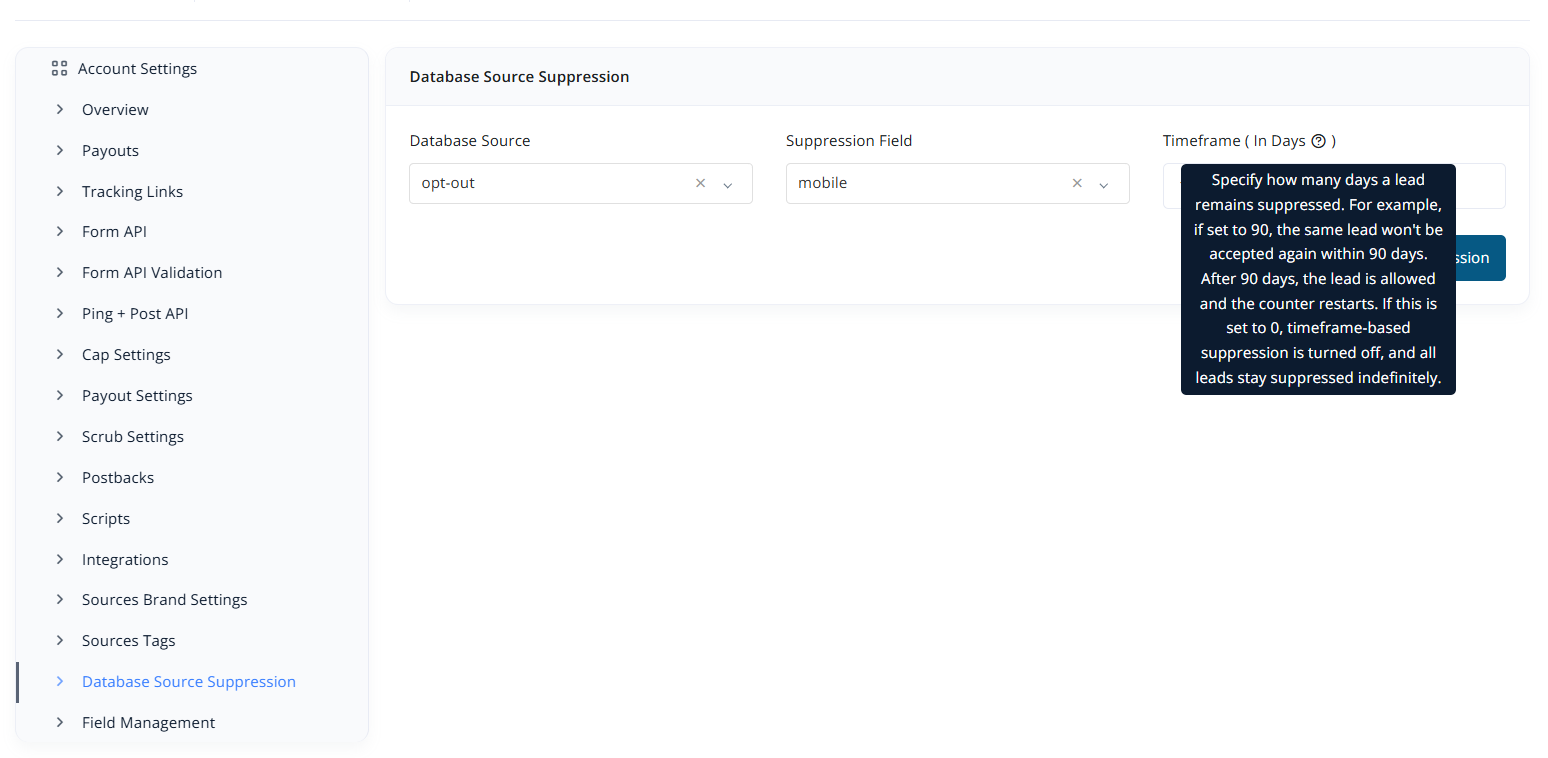Expand the chevron next to Overview
The image size is (1548, 758).
click(x=60, y=109)
